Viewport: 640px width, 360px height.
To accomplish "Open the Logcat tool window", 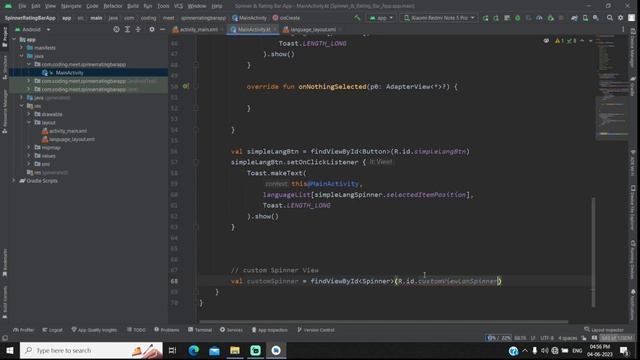I will click(x=52, y=330).
